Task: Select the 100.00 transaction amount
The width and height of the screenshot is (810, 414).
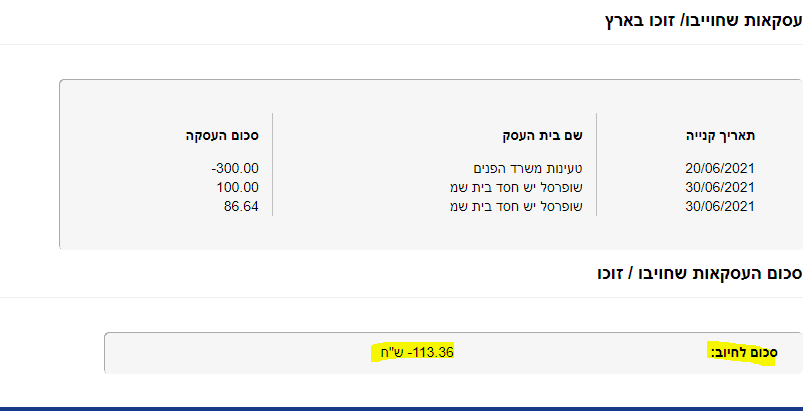Action: 238,187
